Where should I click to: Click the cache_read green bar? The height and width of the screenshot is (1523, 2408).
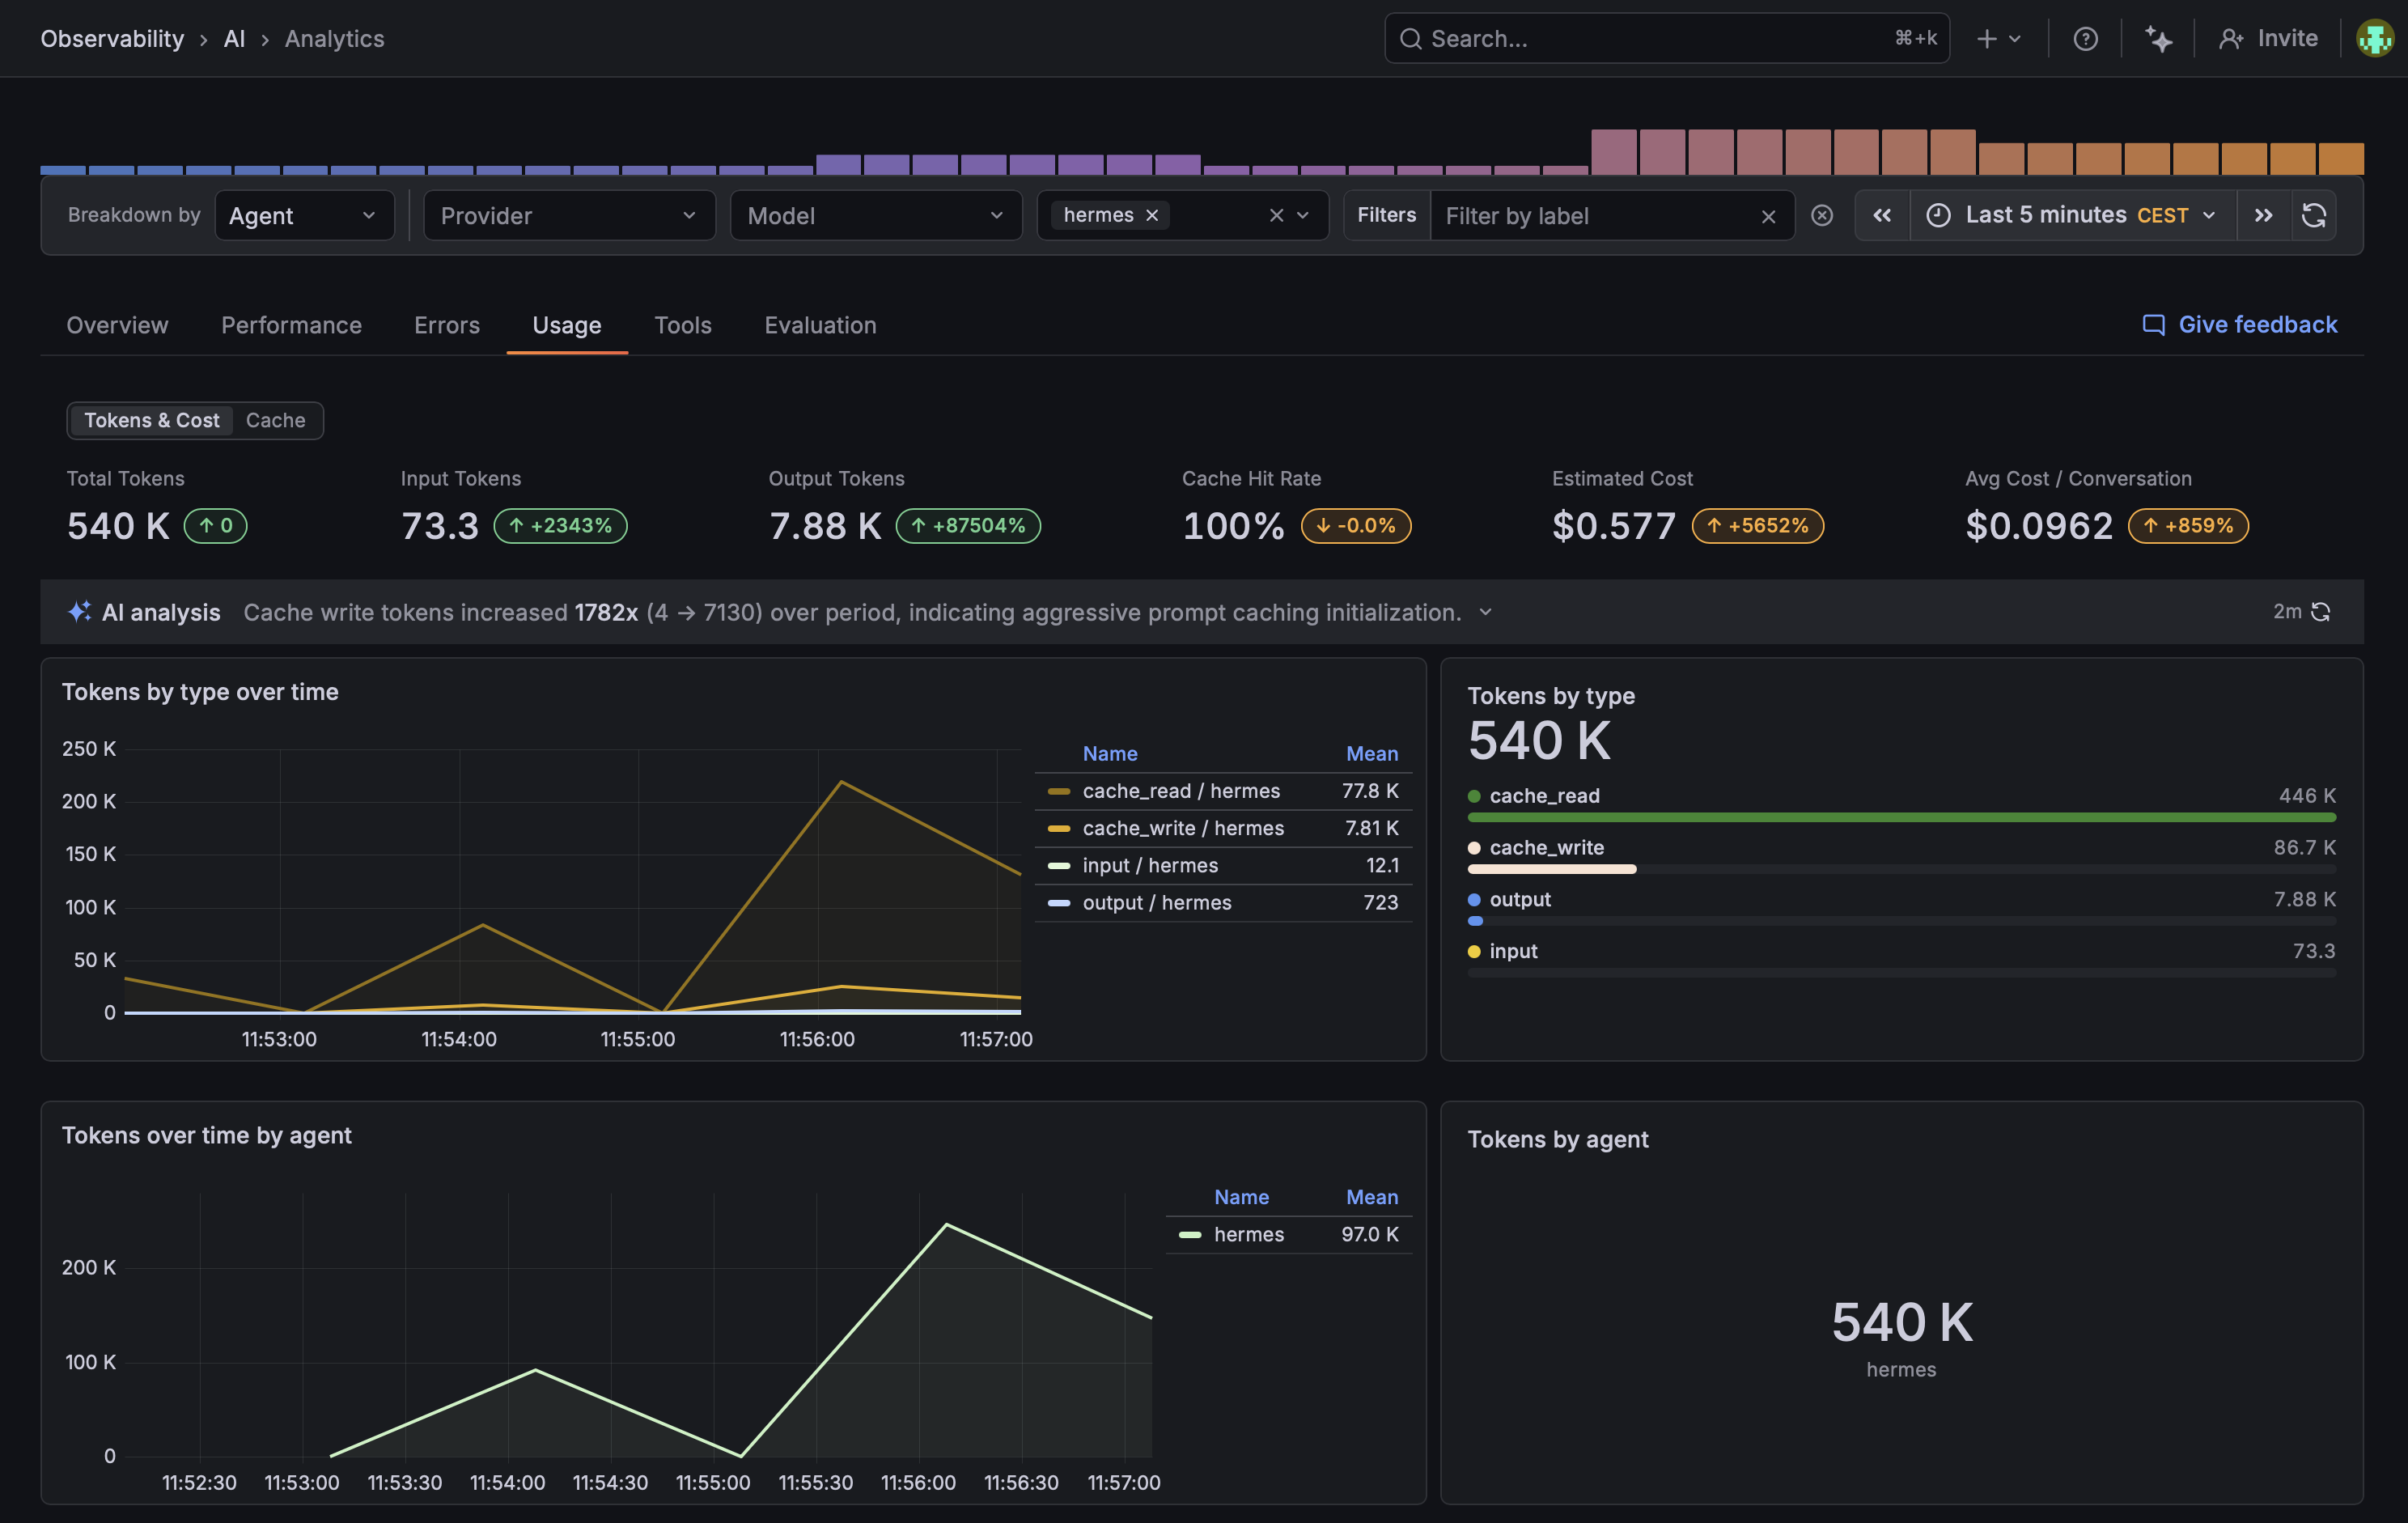[x=1901, y=818]
